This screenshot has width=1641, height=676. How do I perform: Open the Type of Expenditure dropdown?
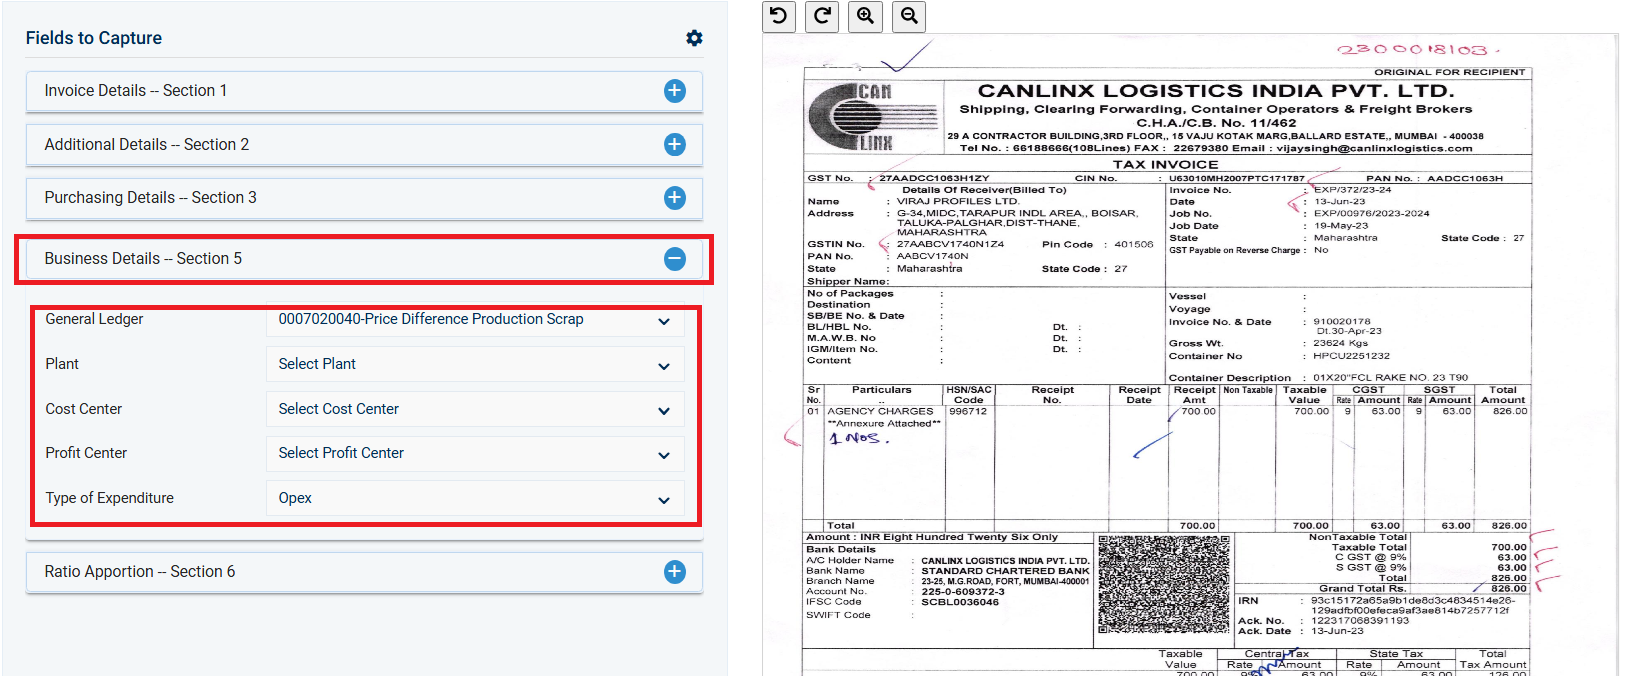(x=475, y=498)
